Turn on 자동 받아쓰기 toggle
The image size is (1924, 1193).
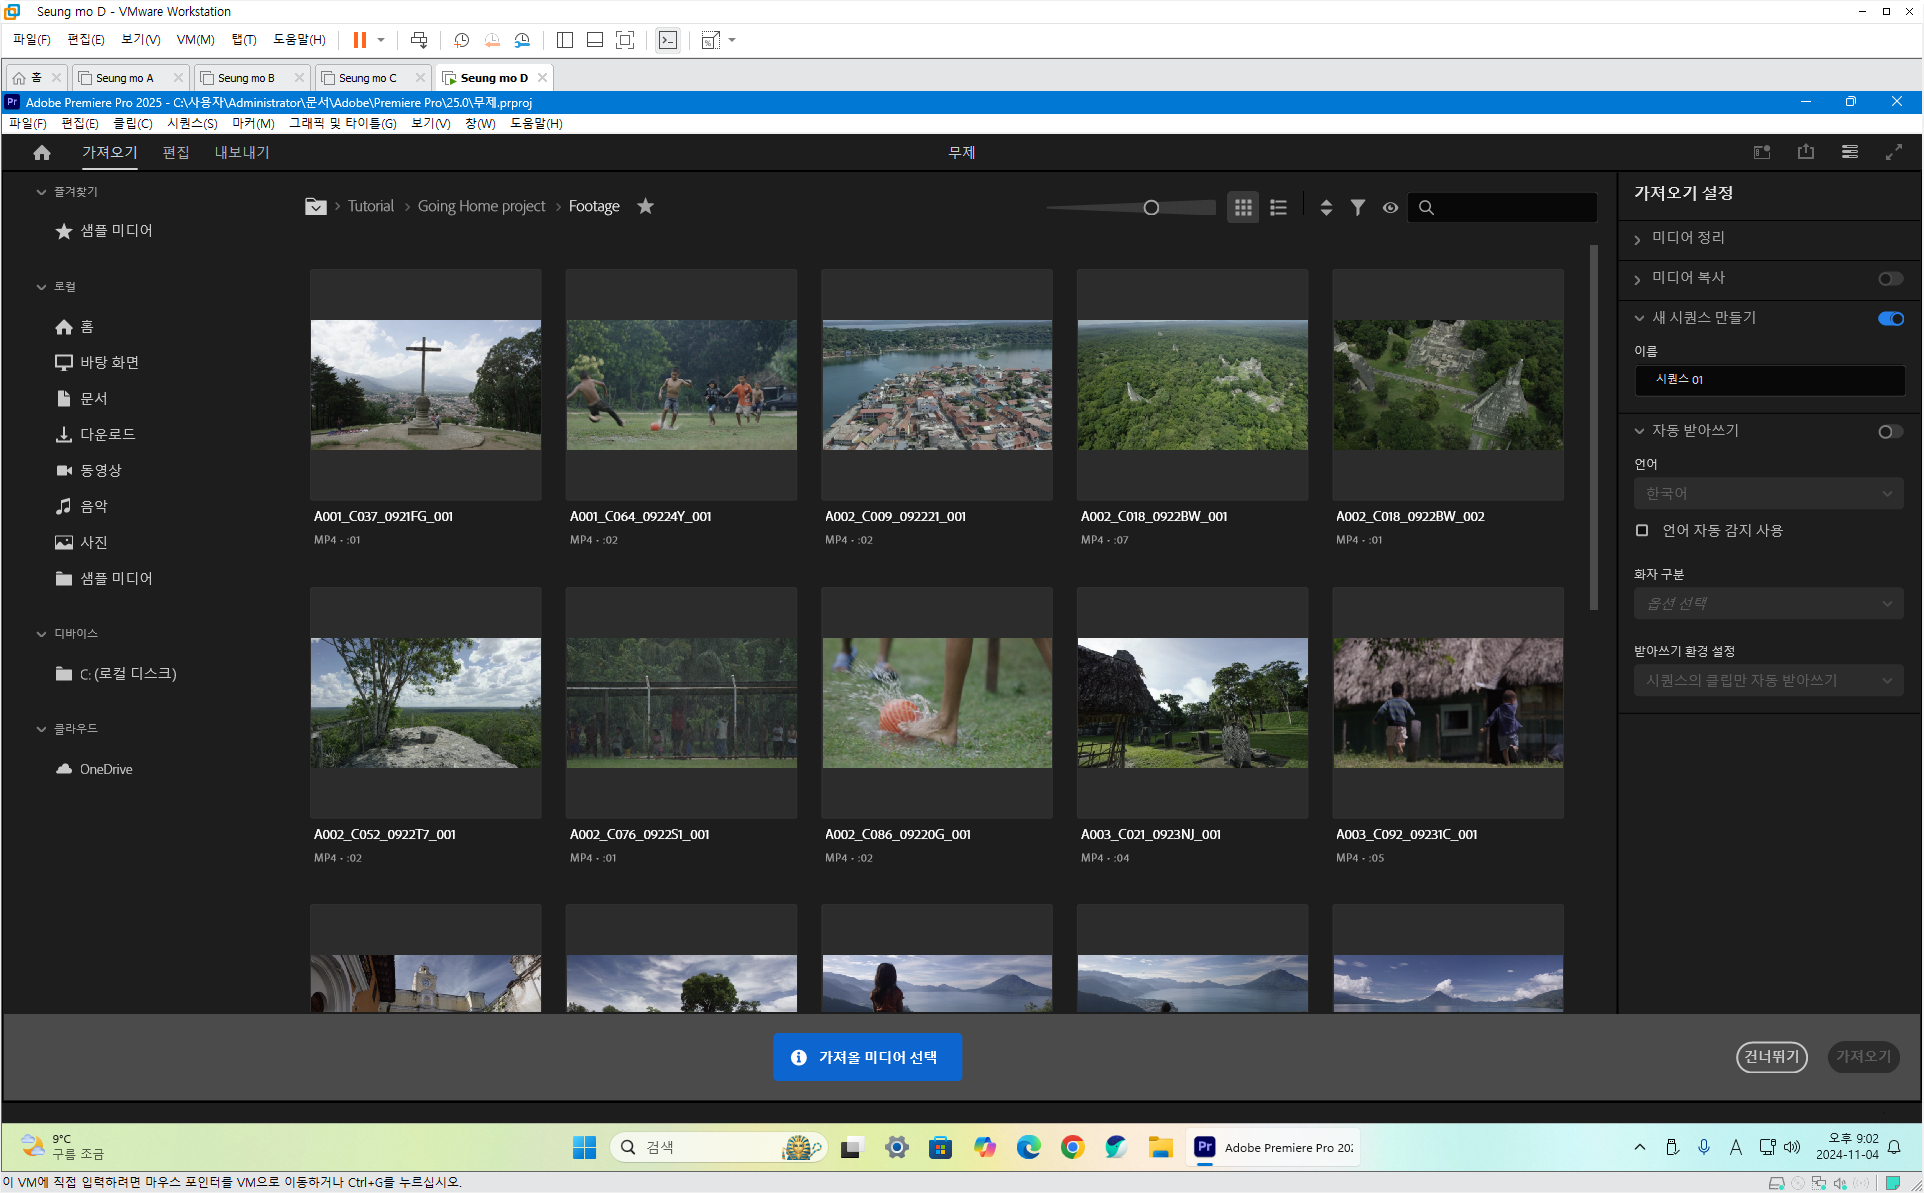tap(1889, 431)
